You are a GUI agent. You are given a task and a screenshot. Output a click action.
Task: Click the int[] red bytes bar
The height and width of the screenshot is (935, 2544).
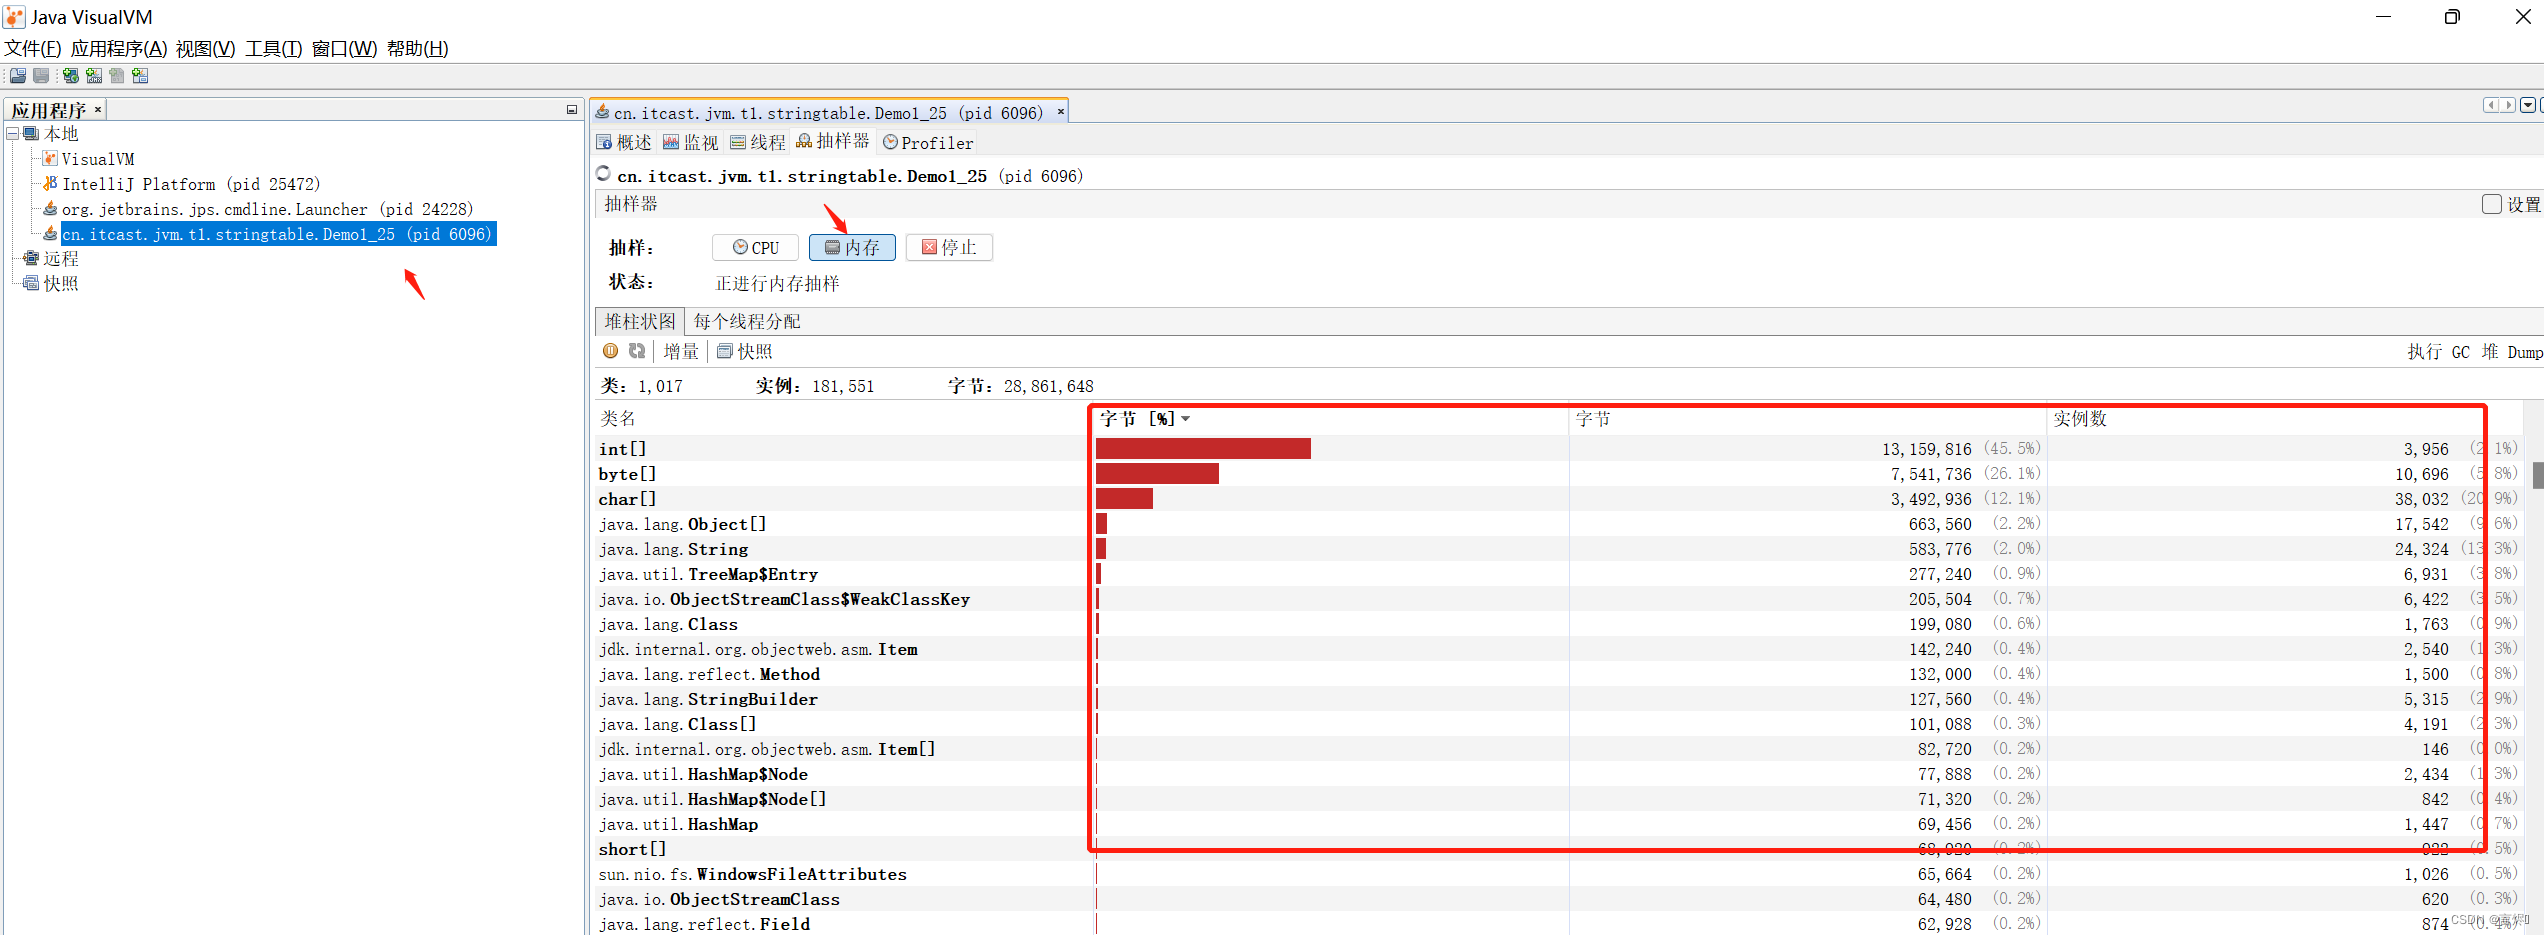pos(1203,449)
